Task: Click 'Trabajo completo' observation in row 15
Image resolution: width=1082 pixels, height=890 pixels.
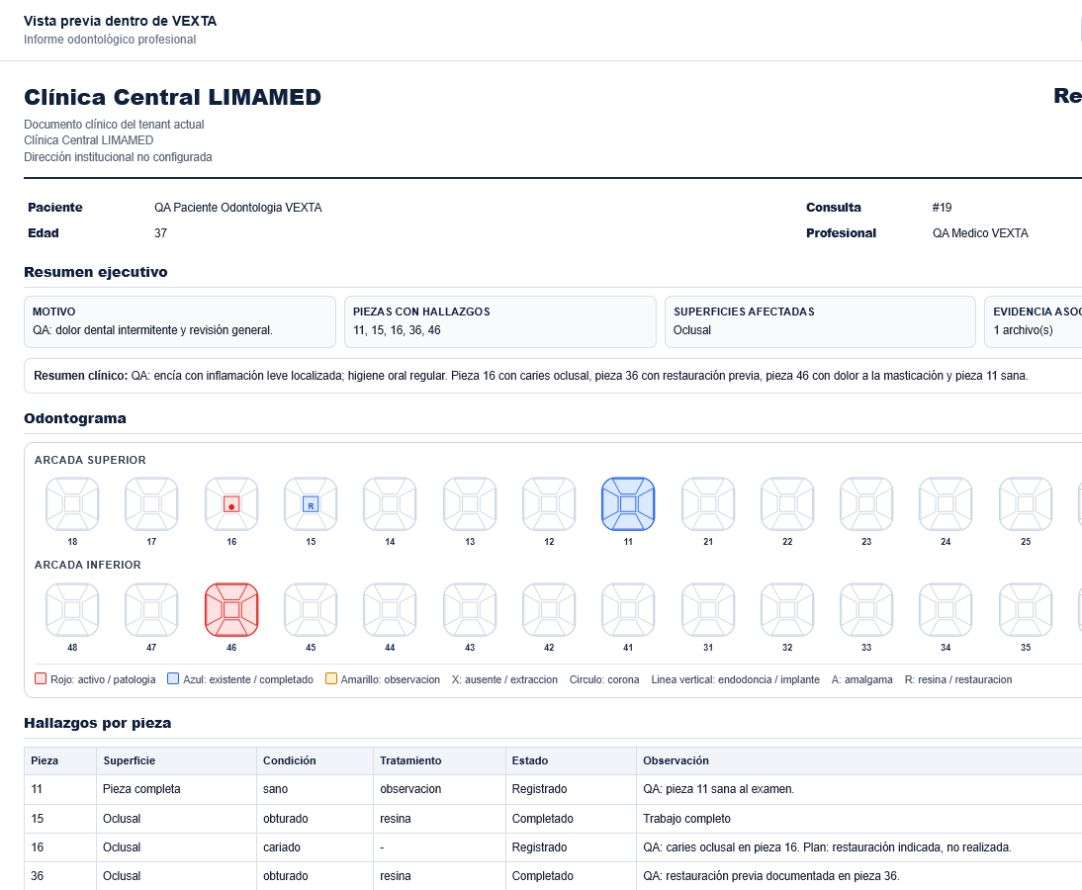Action: (687, 818)
